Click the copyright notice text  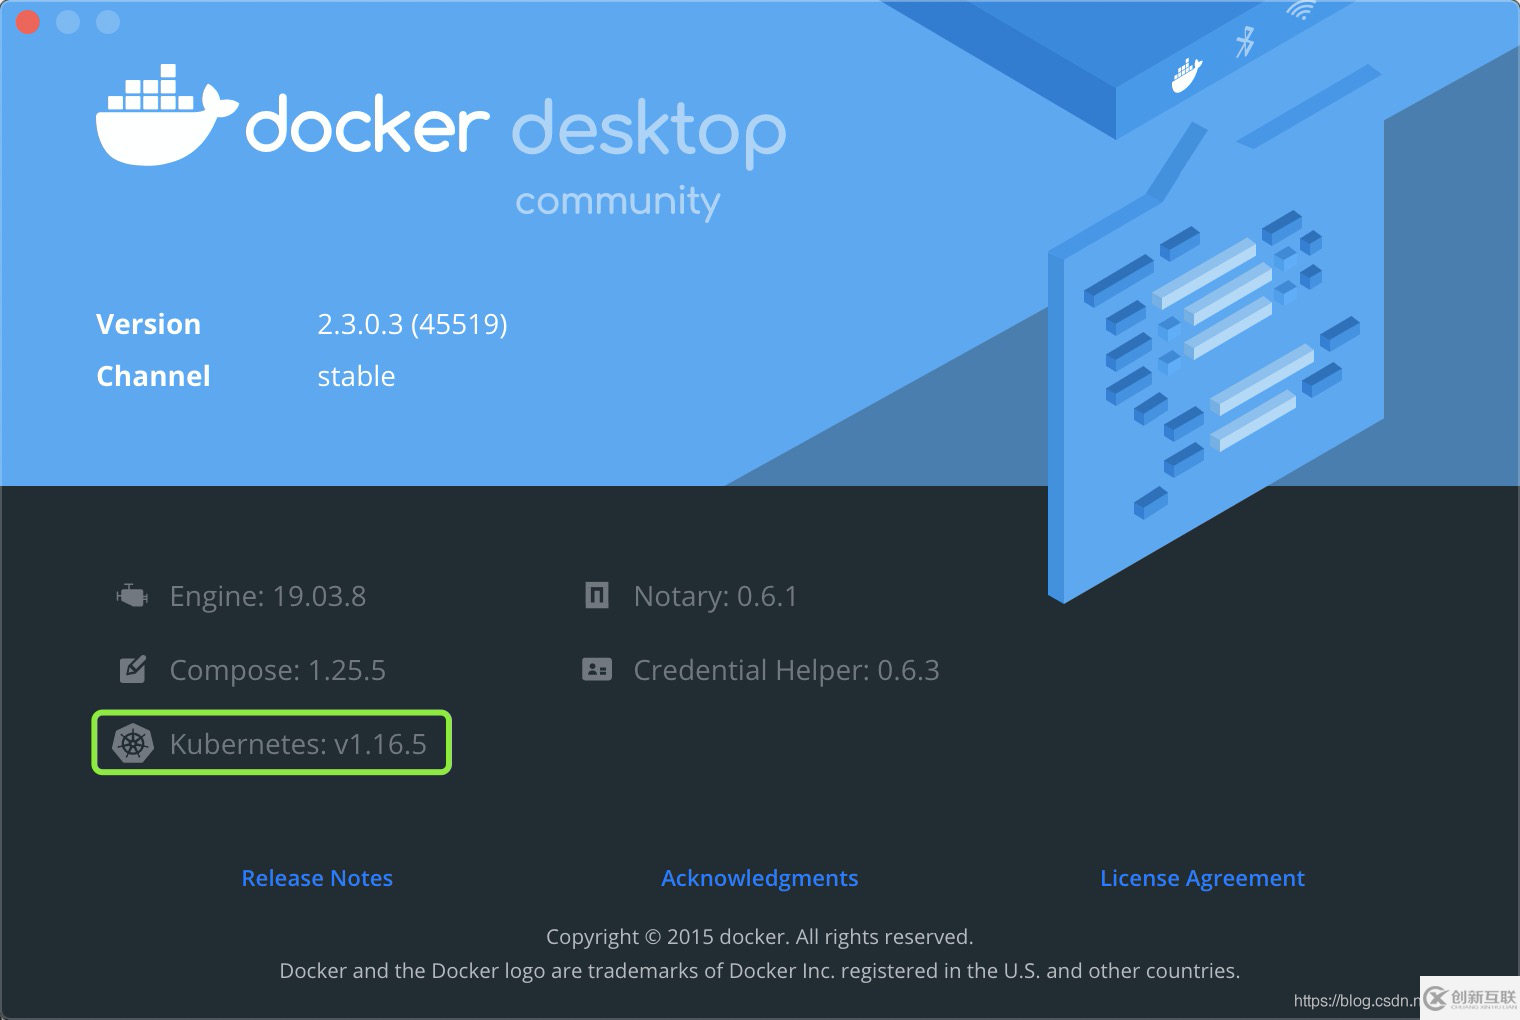coord(759,936)
